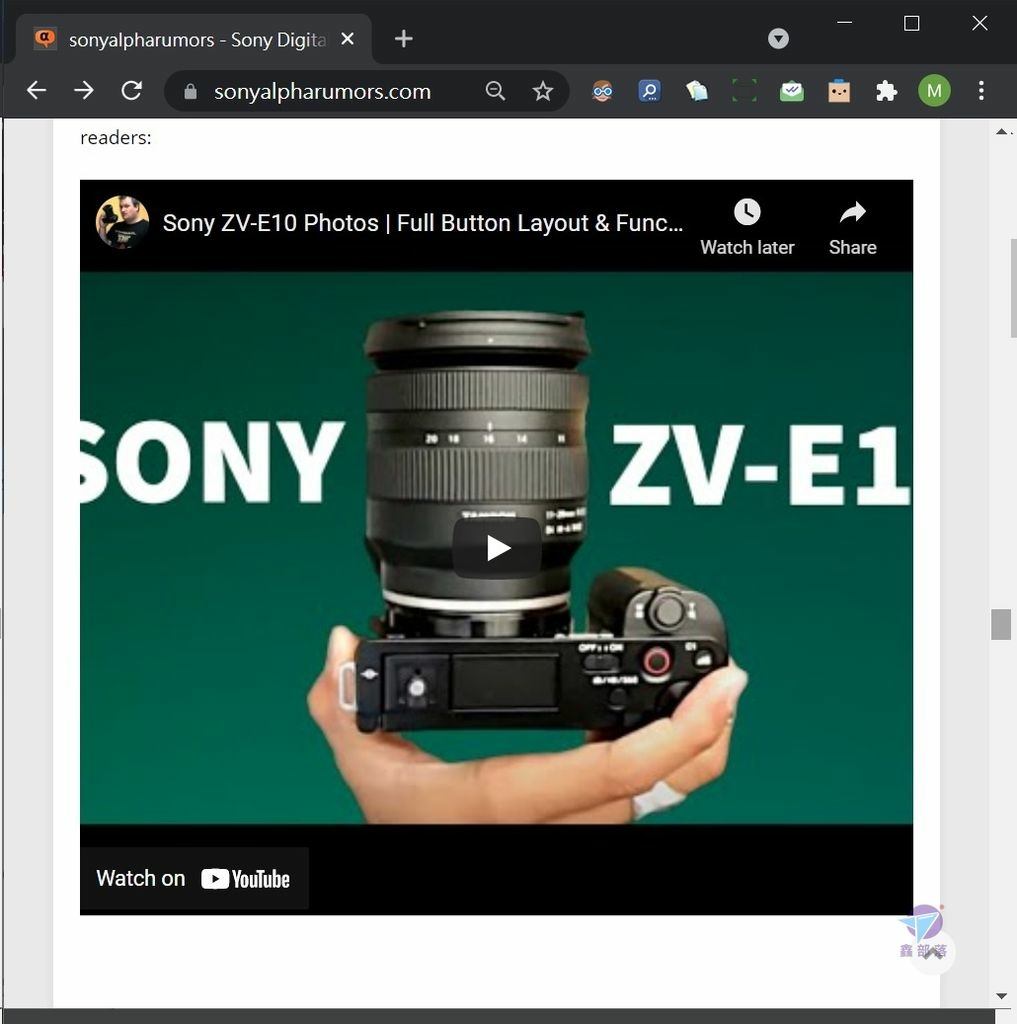Screen dimensions: 1017x1024
Task: Click the page scrollbar down arrow
Action: point(1001,996)
